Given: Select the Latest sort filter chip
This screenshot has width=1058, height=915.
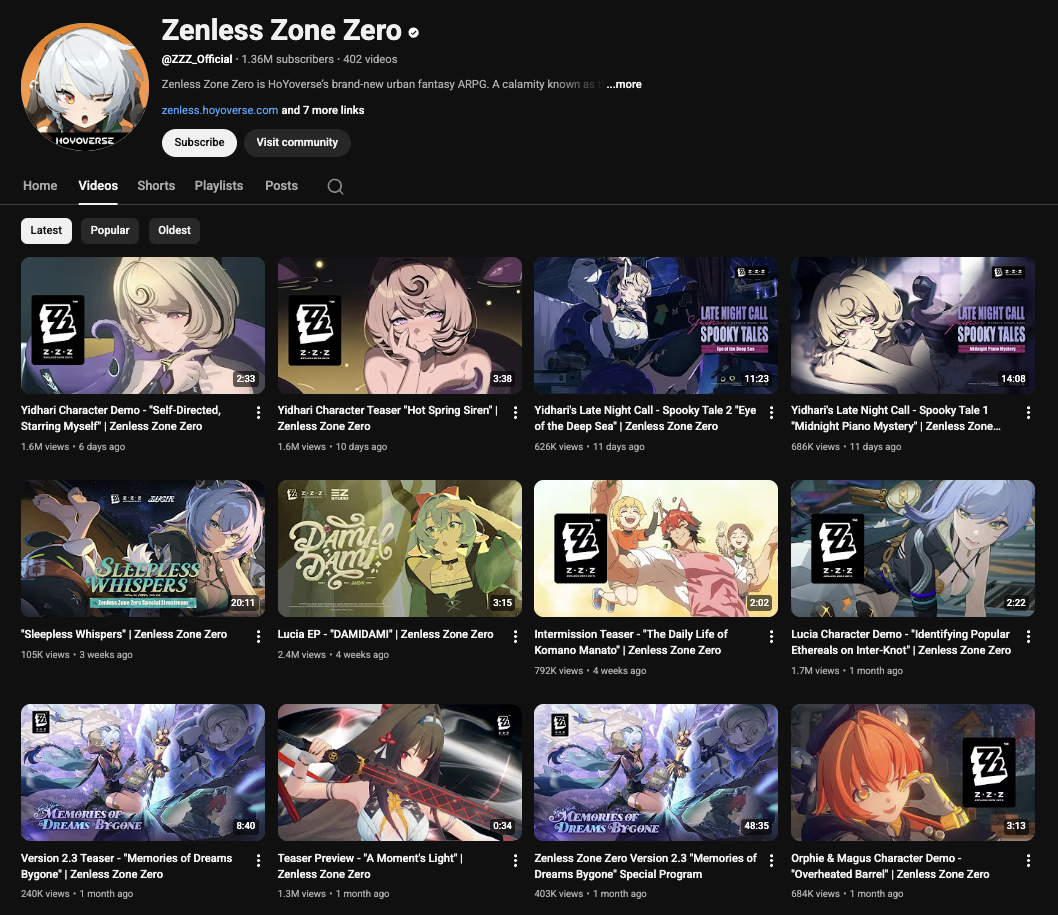Looking at the screenshot, I should 46,230.
